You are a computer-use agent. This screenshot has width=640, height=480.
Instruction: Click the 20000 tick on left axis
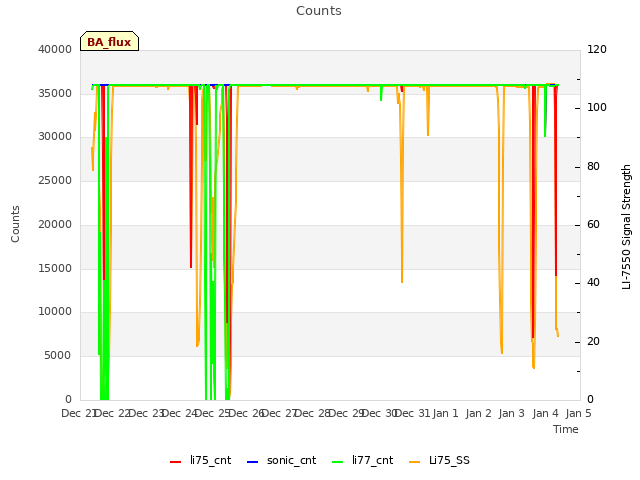tap(55, 224)
